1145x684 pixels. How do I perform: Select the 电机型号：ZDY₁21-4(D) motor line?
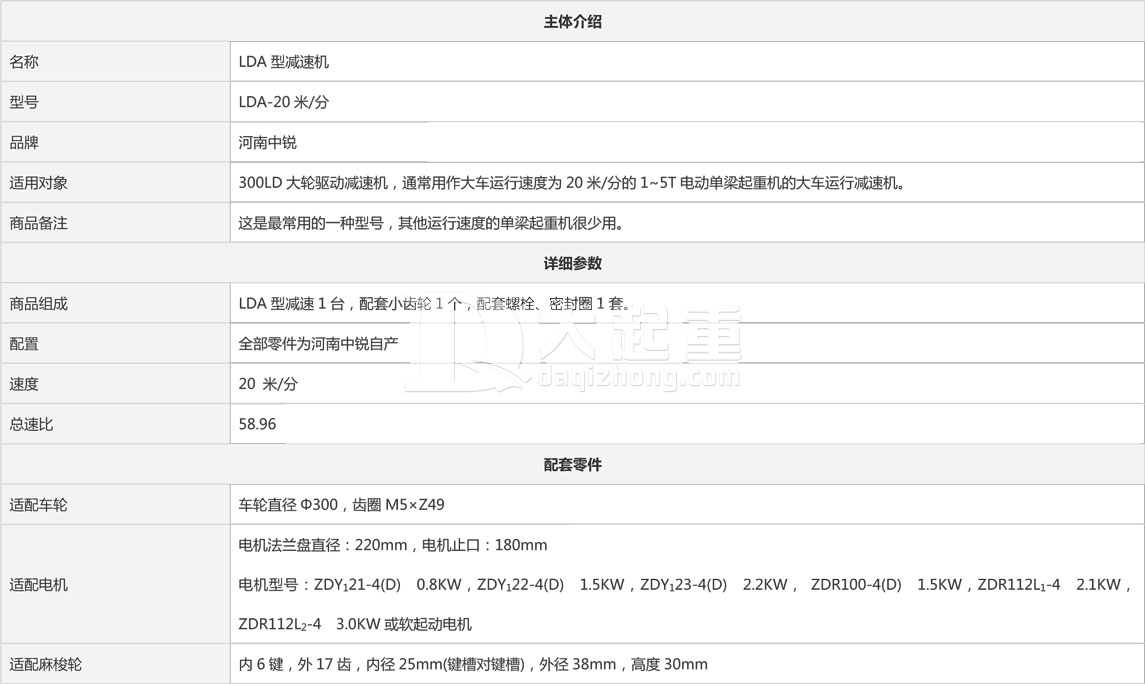(685, 585)
